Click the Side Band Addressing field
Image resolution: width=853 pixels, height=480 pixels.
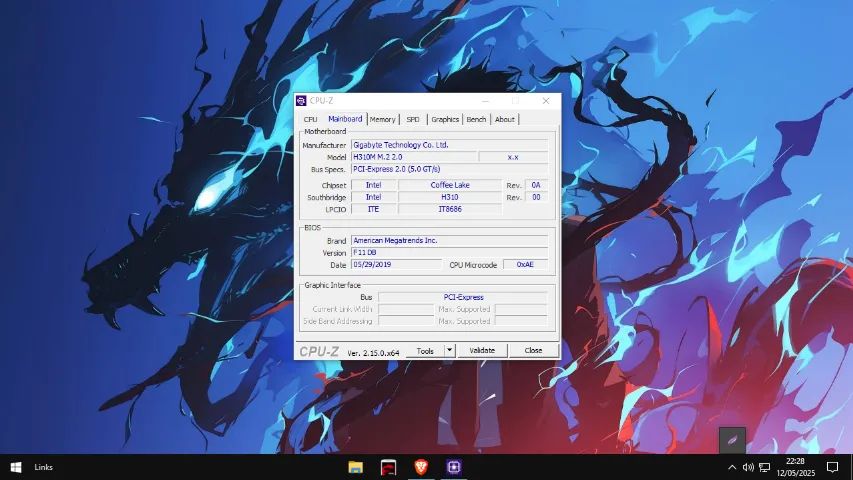(406, 321)
